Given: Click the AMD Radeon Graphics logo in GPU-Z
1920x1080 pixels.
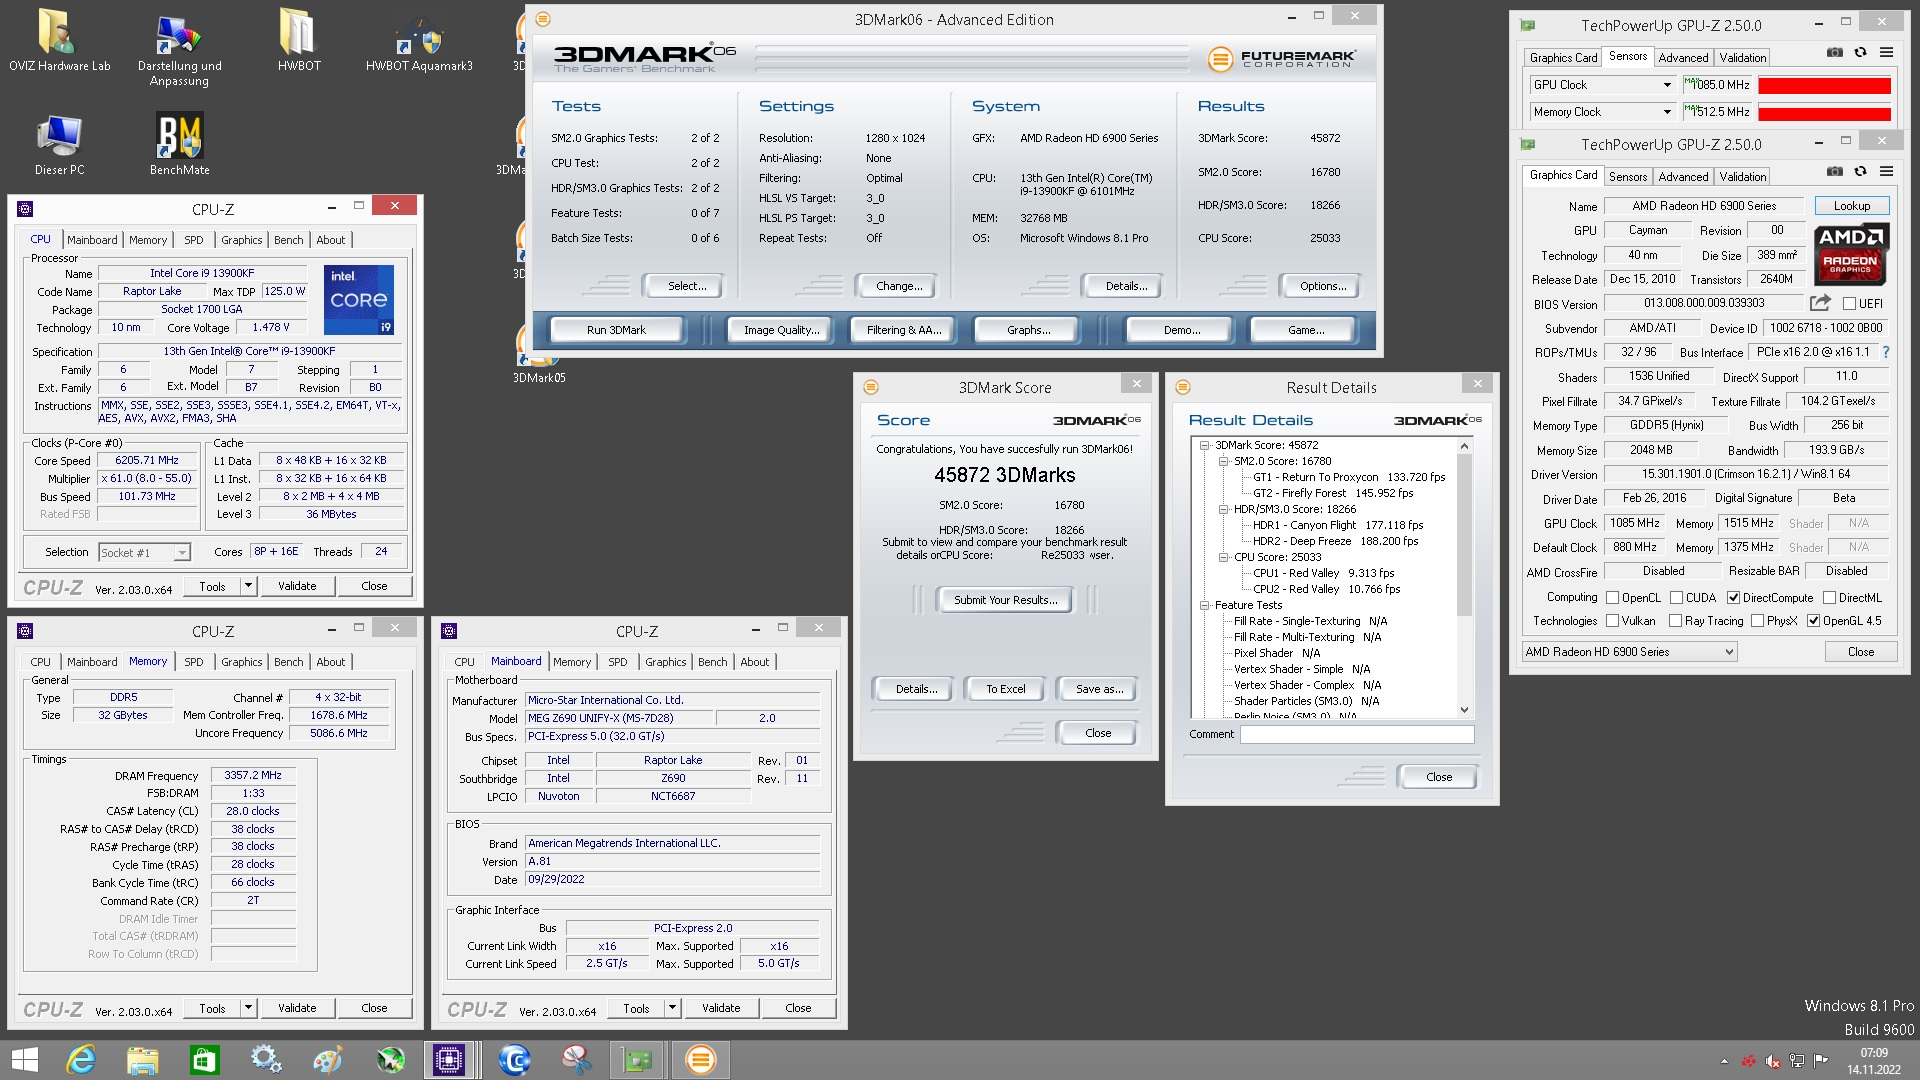Looking at the screenshot, I should pos(1851,255).
